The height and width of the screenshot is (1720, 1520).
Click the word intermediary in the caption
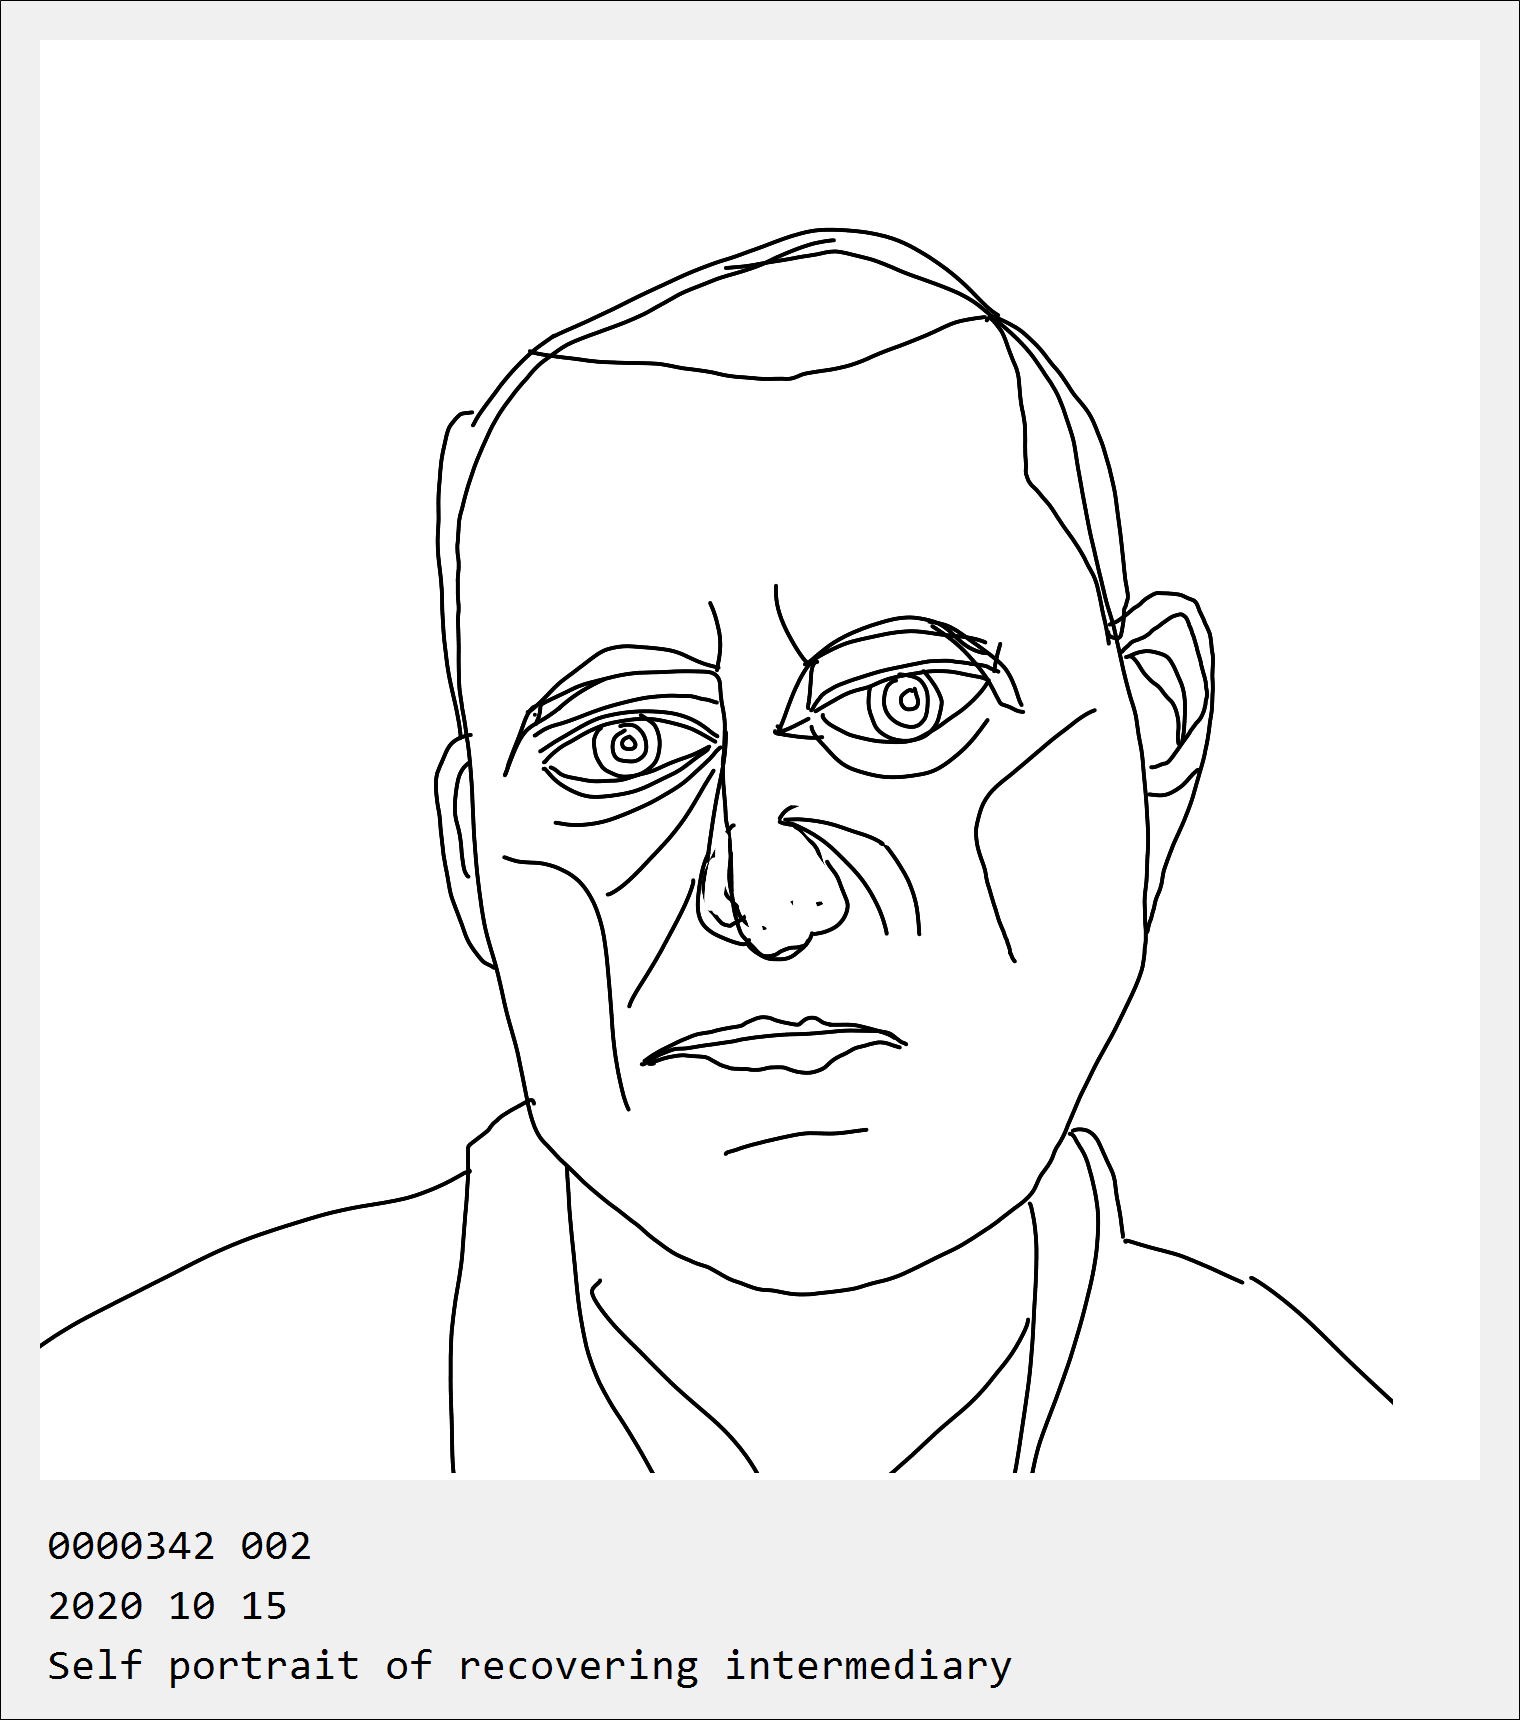(x=868, y=1667)
